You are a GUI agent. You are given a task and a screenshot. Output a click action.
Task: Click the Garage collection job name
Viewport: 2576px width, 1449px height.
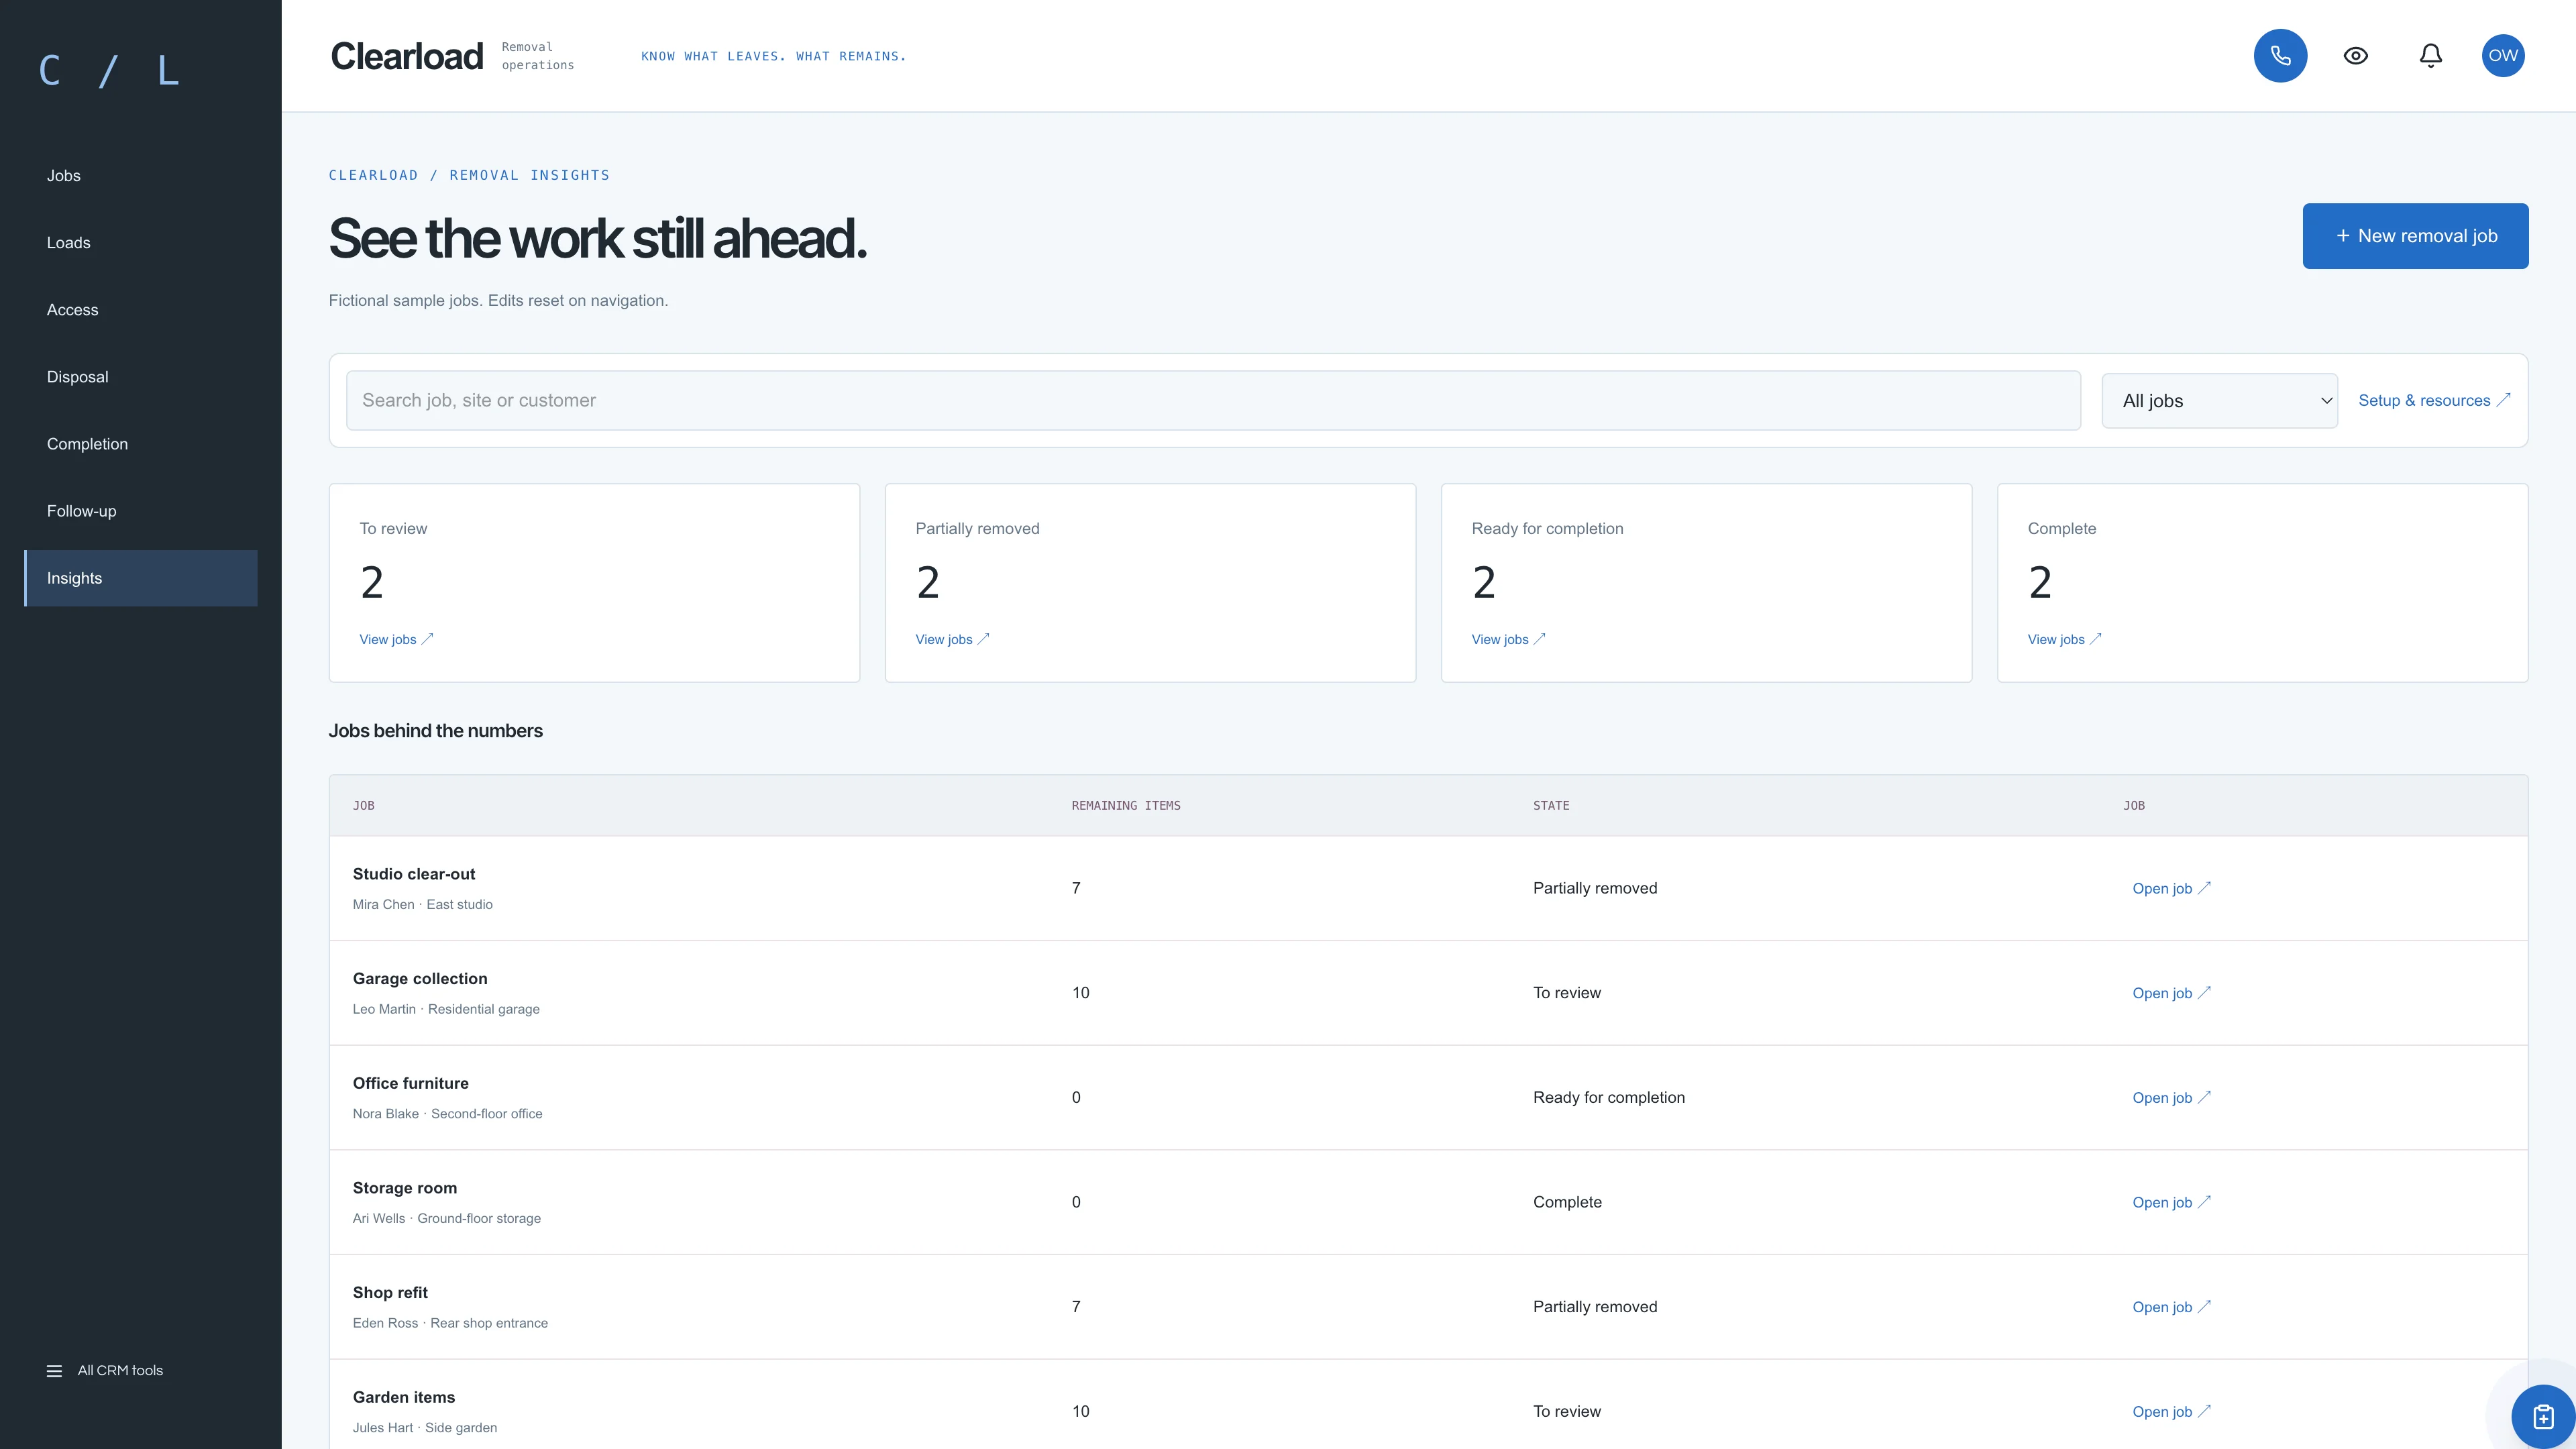420,979
